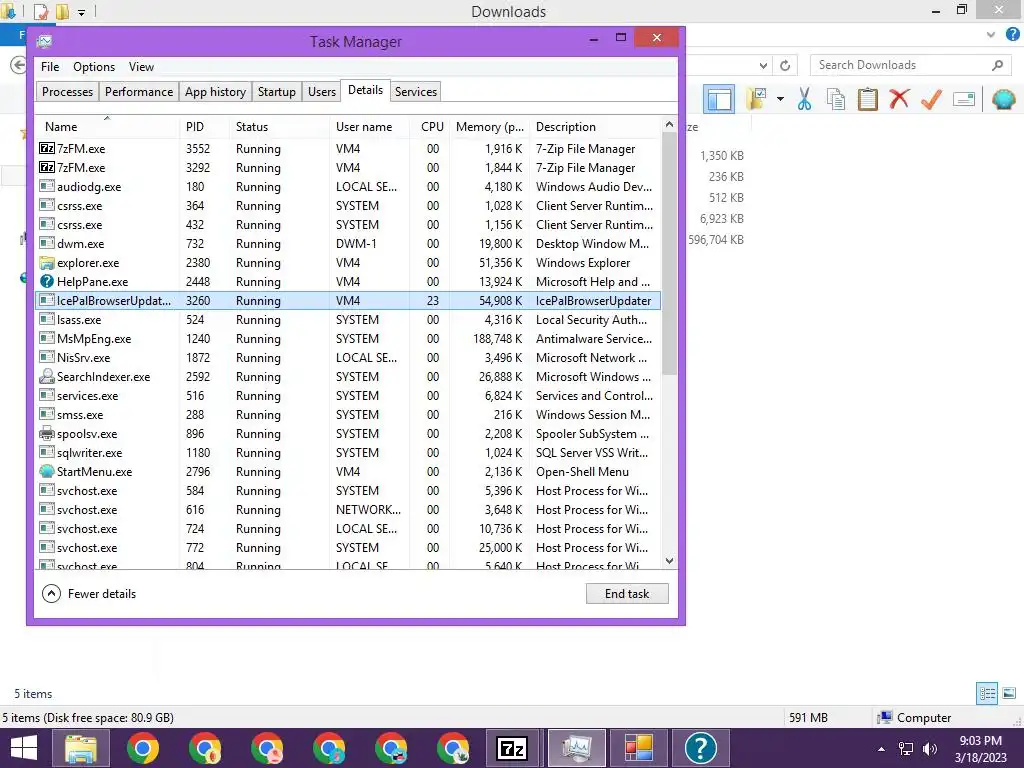
Task: Expand the ribbon chevron in the Downloads window
Action: click(x=991, y=35)
